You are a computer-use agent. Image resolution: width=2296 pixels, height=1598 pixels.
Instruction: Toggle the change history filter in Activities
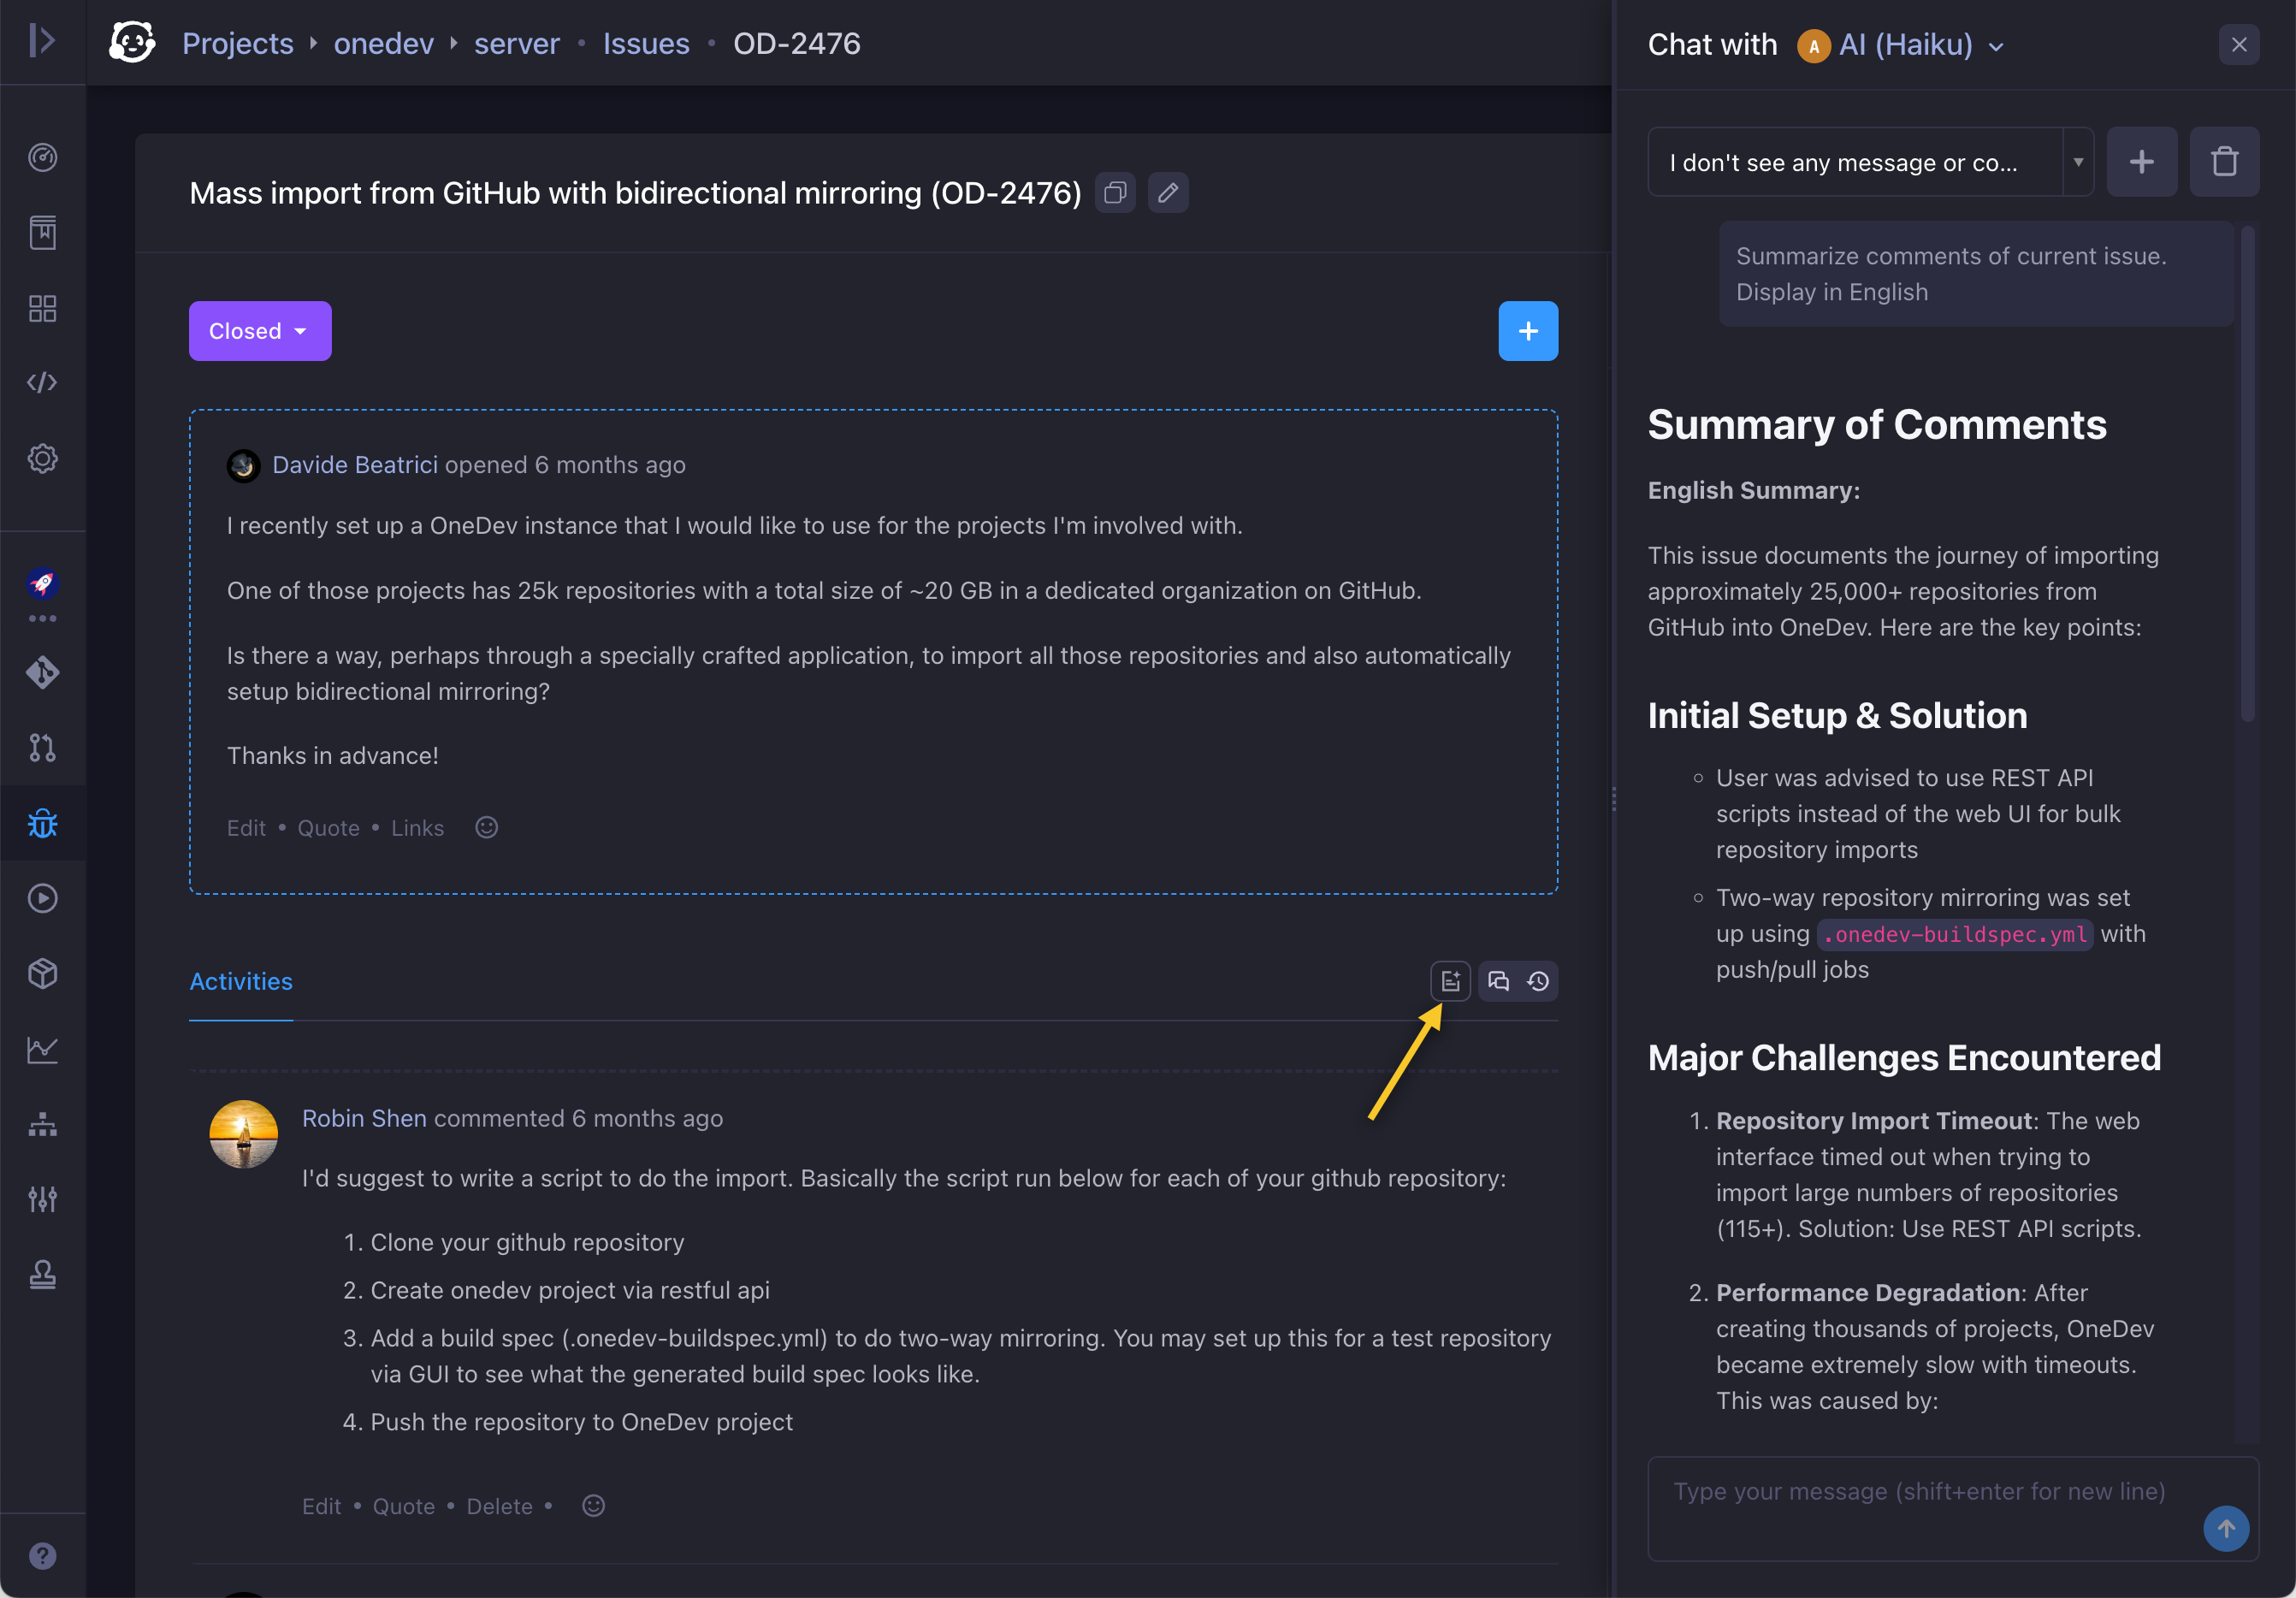point(1537,981)
